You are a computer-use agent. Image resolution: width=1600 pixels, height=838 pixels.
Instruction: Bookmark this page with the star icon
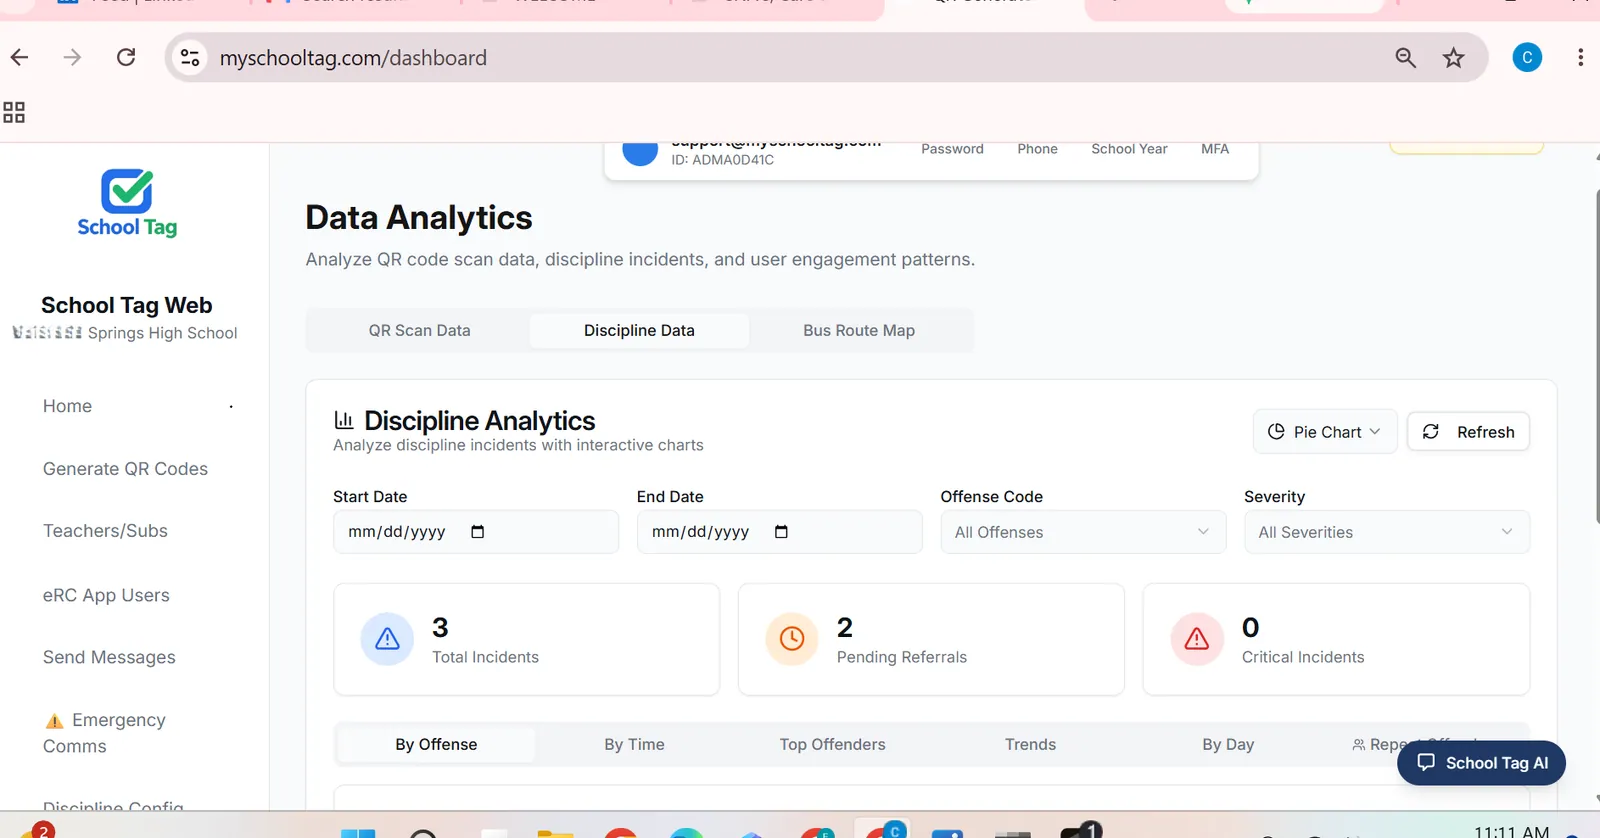point(1454,58)
